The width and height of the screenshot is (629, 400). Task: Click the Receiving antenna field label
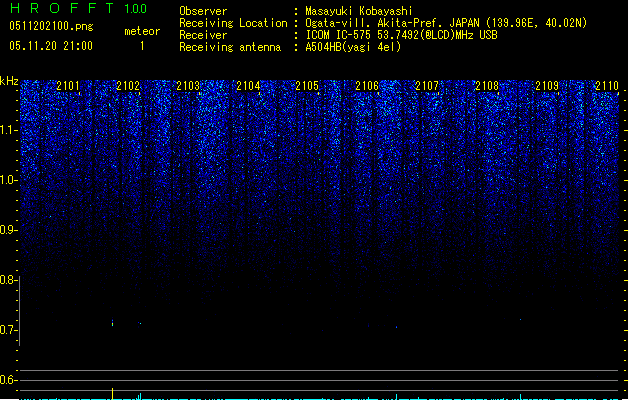[230, 47]
